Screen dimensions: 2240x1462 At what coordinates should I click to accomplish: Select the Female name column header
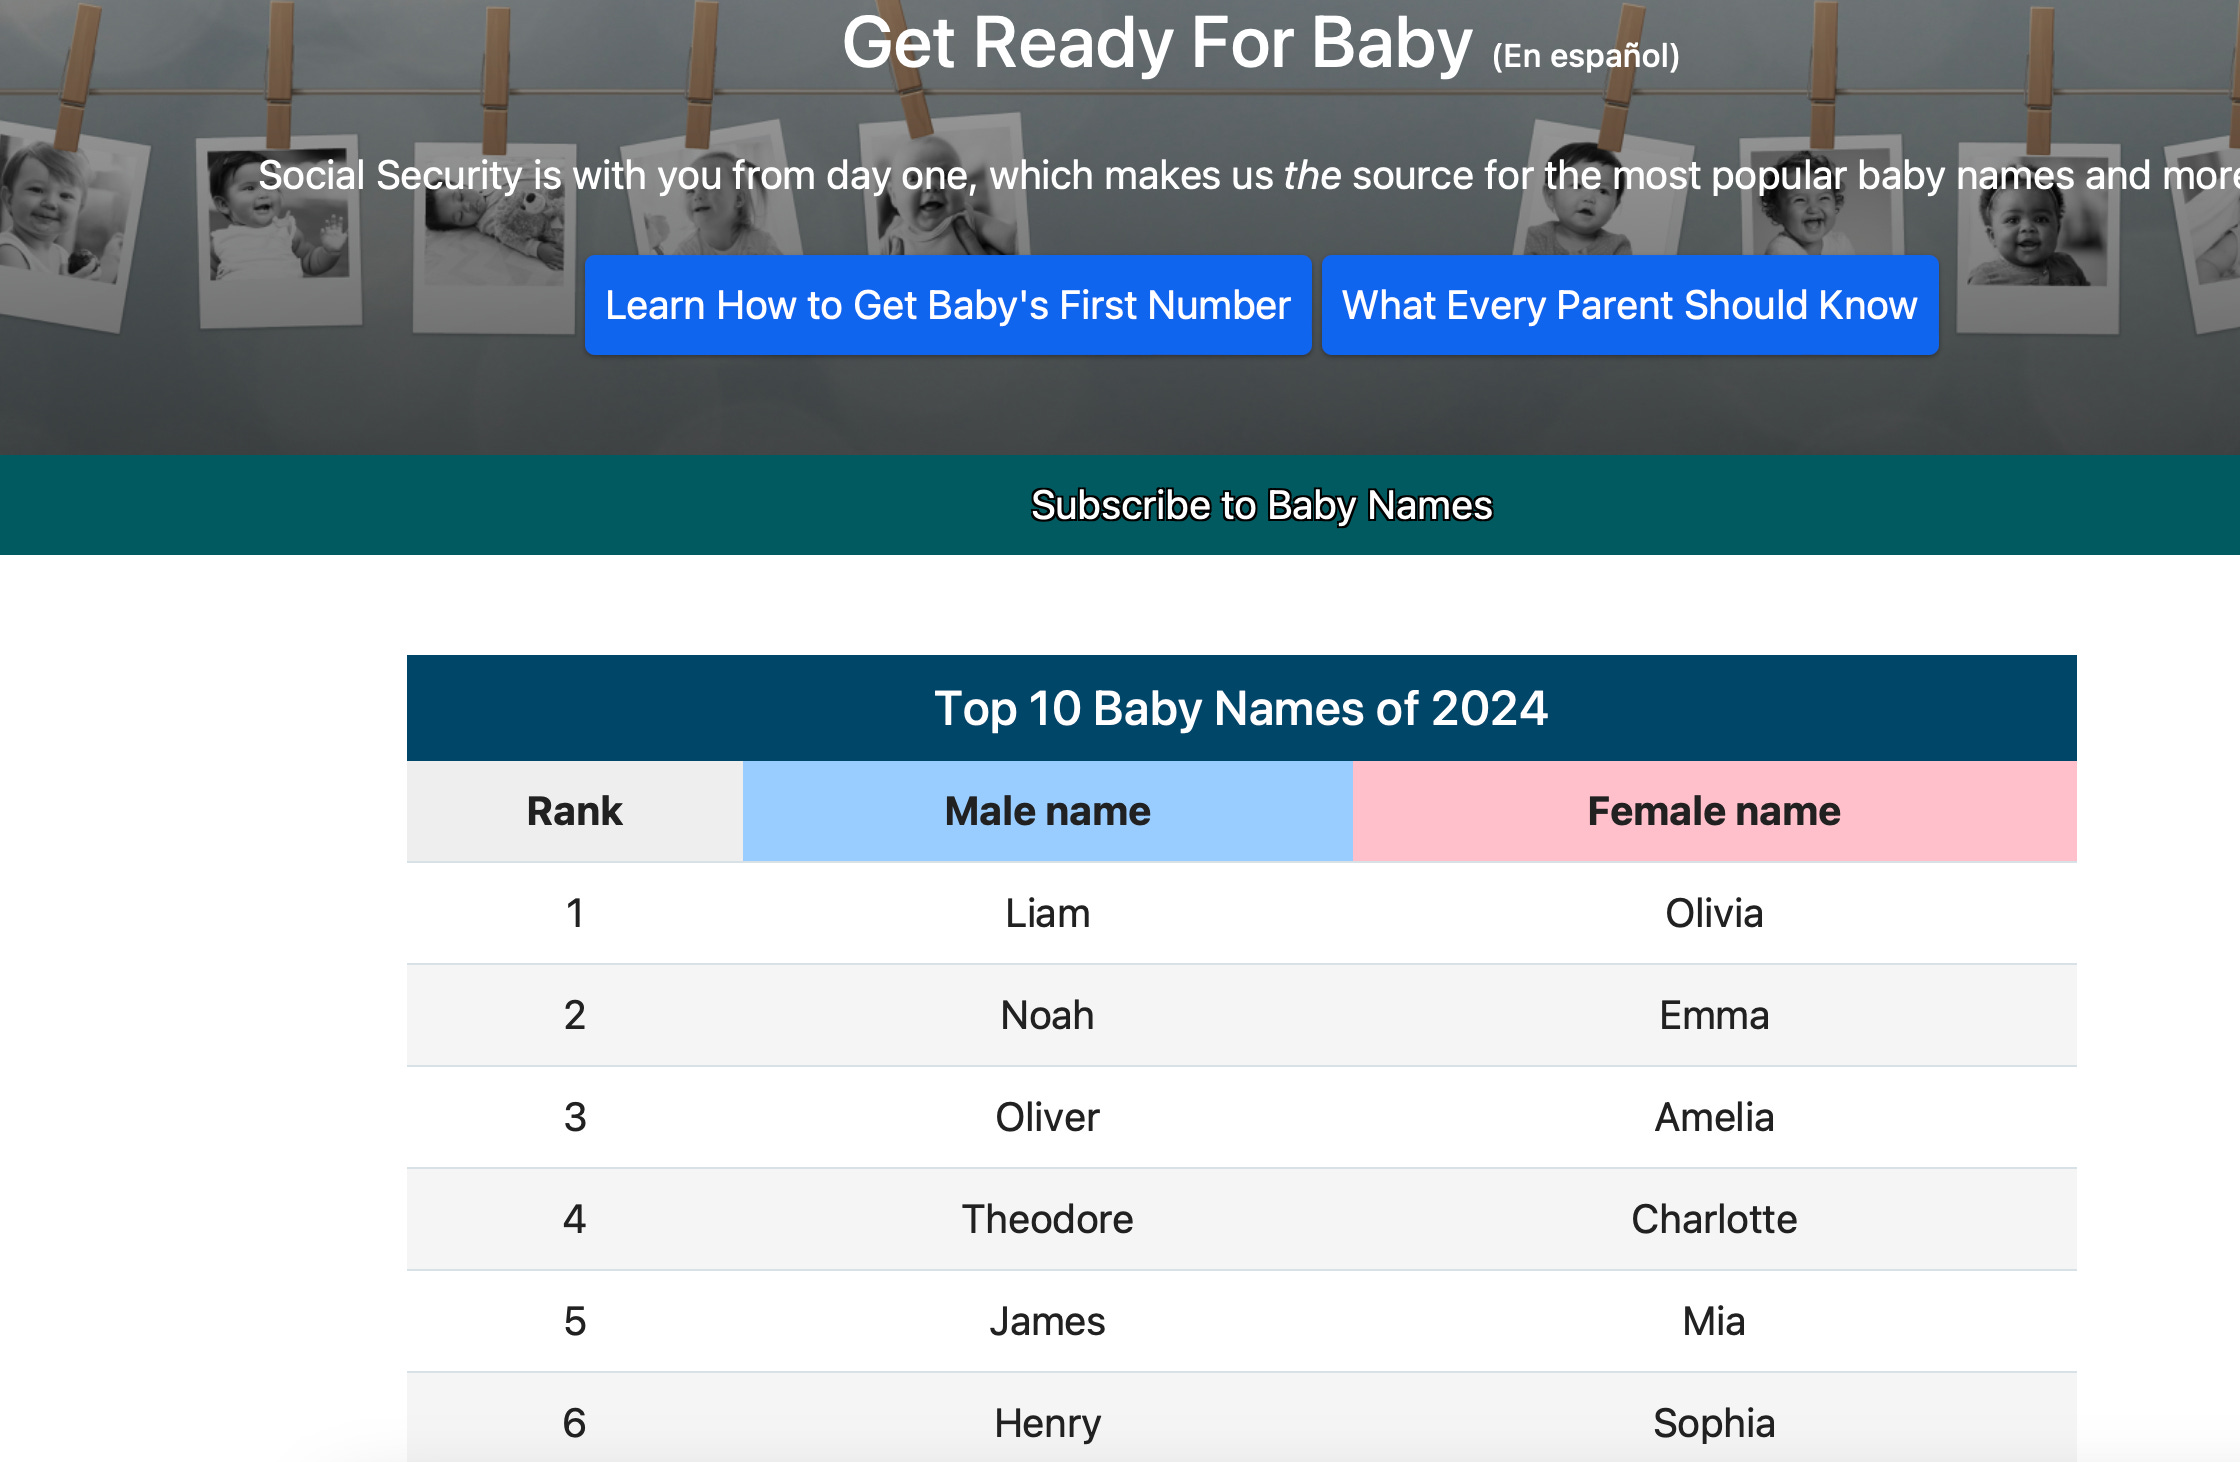pyautogui.click(x=1713, y=811)
